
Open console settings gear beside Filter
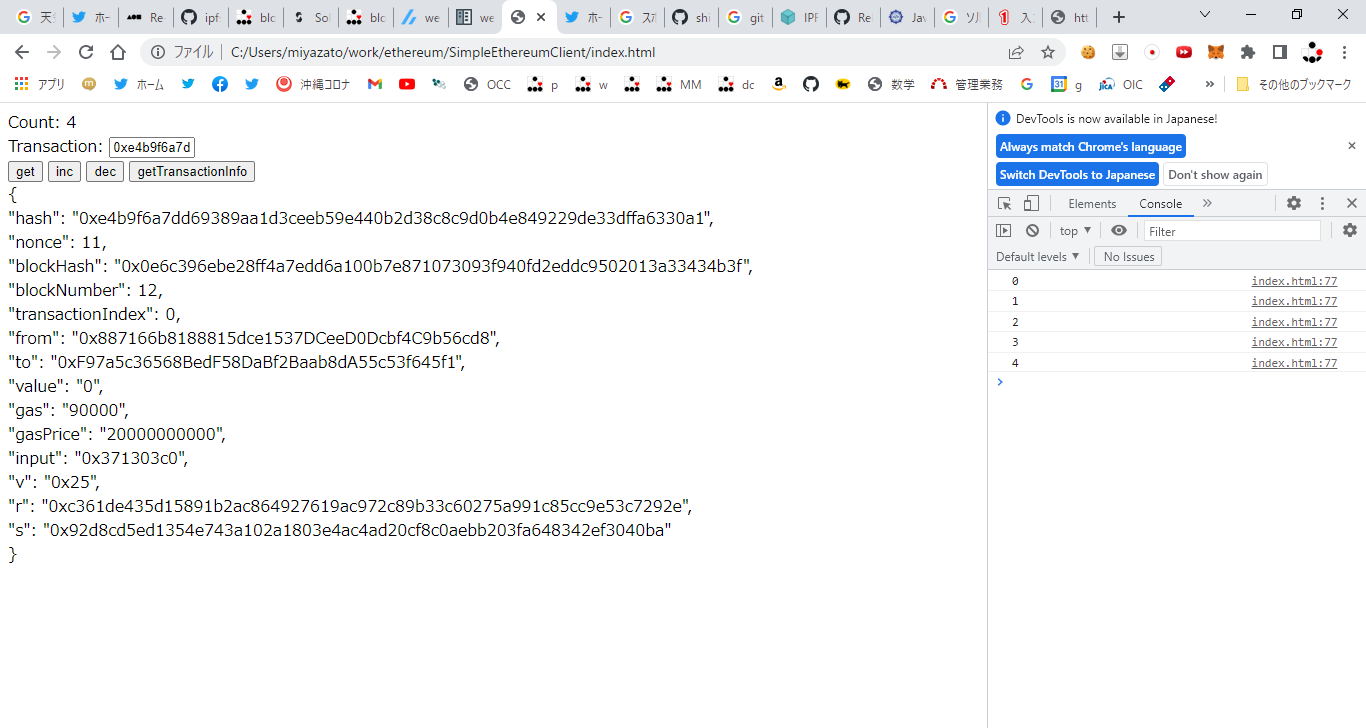point(1349,231)
